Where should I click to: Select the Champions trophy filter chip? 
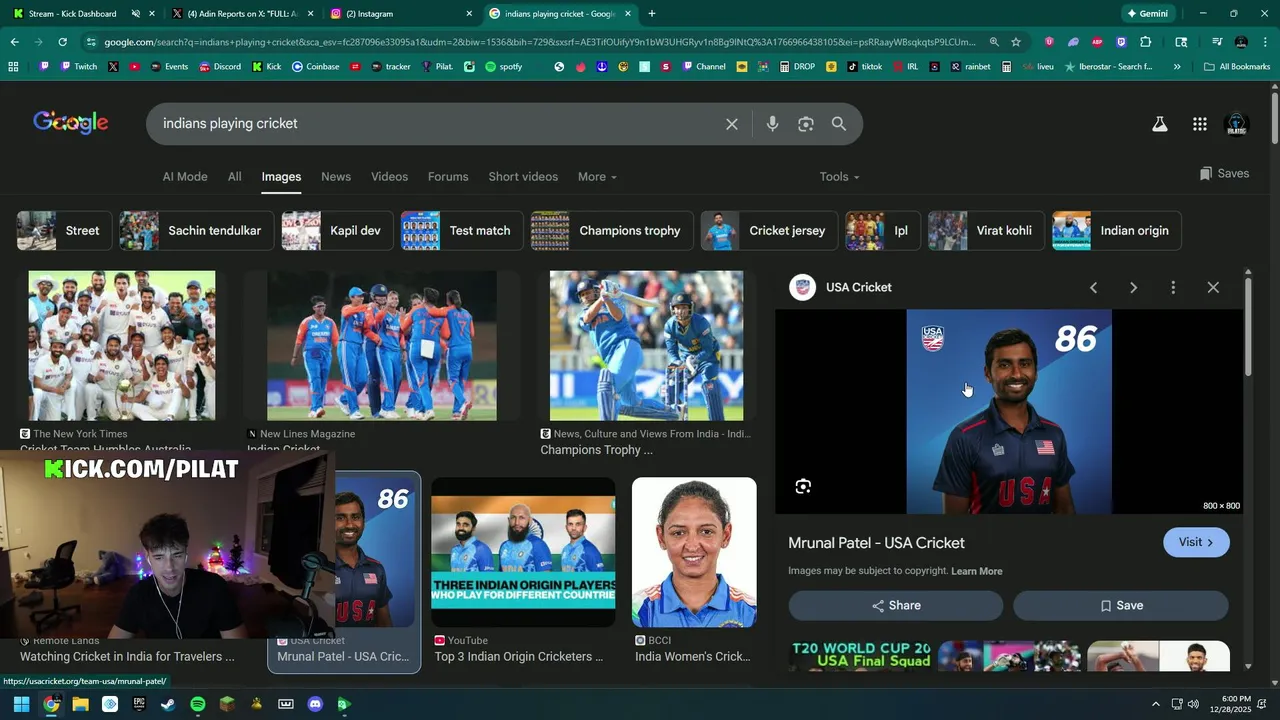click(x=612, y=230)
